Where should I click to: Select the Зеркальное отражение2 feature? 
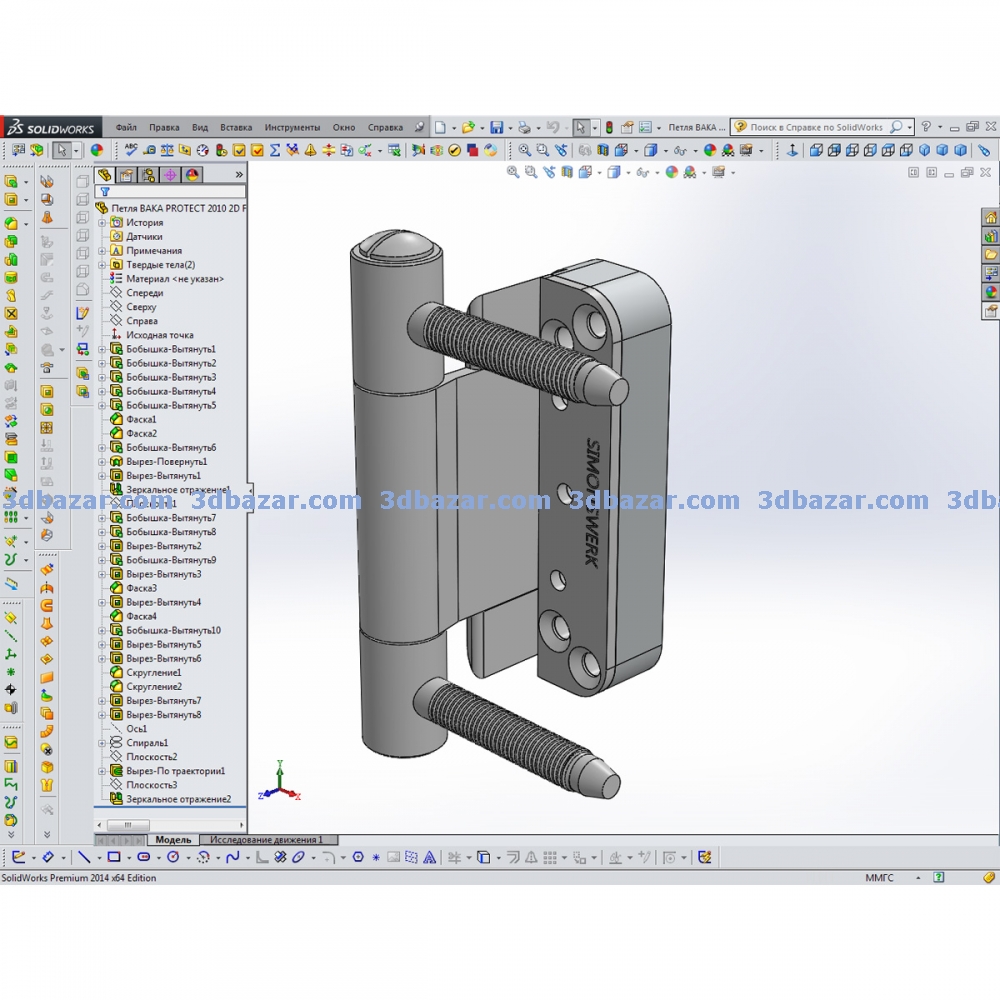coord(178,799)
